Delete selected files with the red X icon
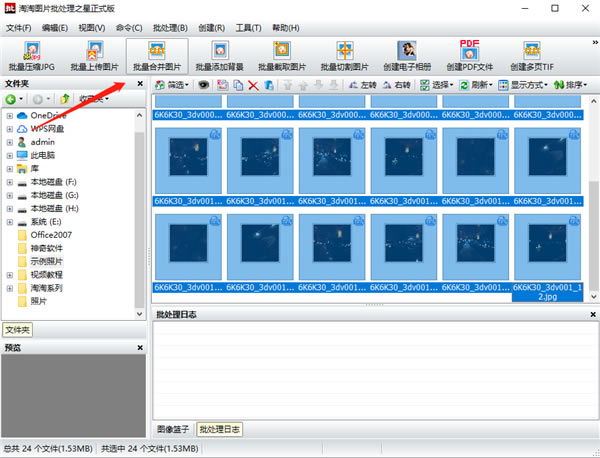Image resolution: width=600 pixels, height=458 pixels. point(253,85)
